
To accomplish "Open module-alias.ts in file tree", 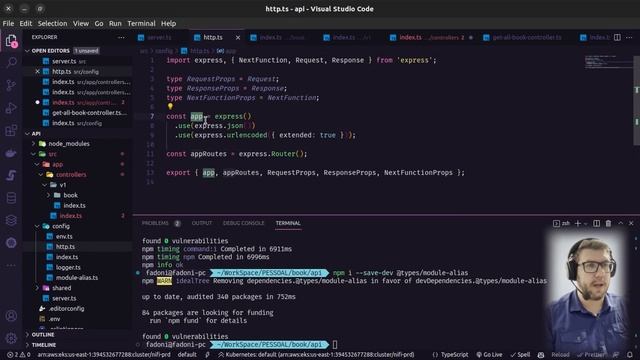I will coord(77,278).
